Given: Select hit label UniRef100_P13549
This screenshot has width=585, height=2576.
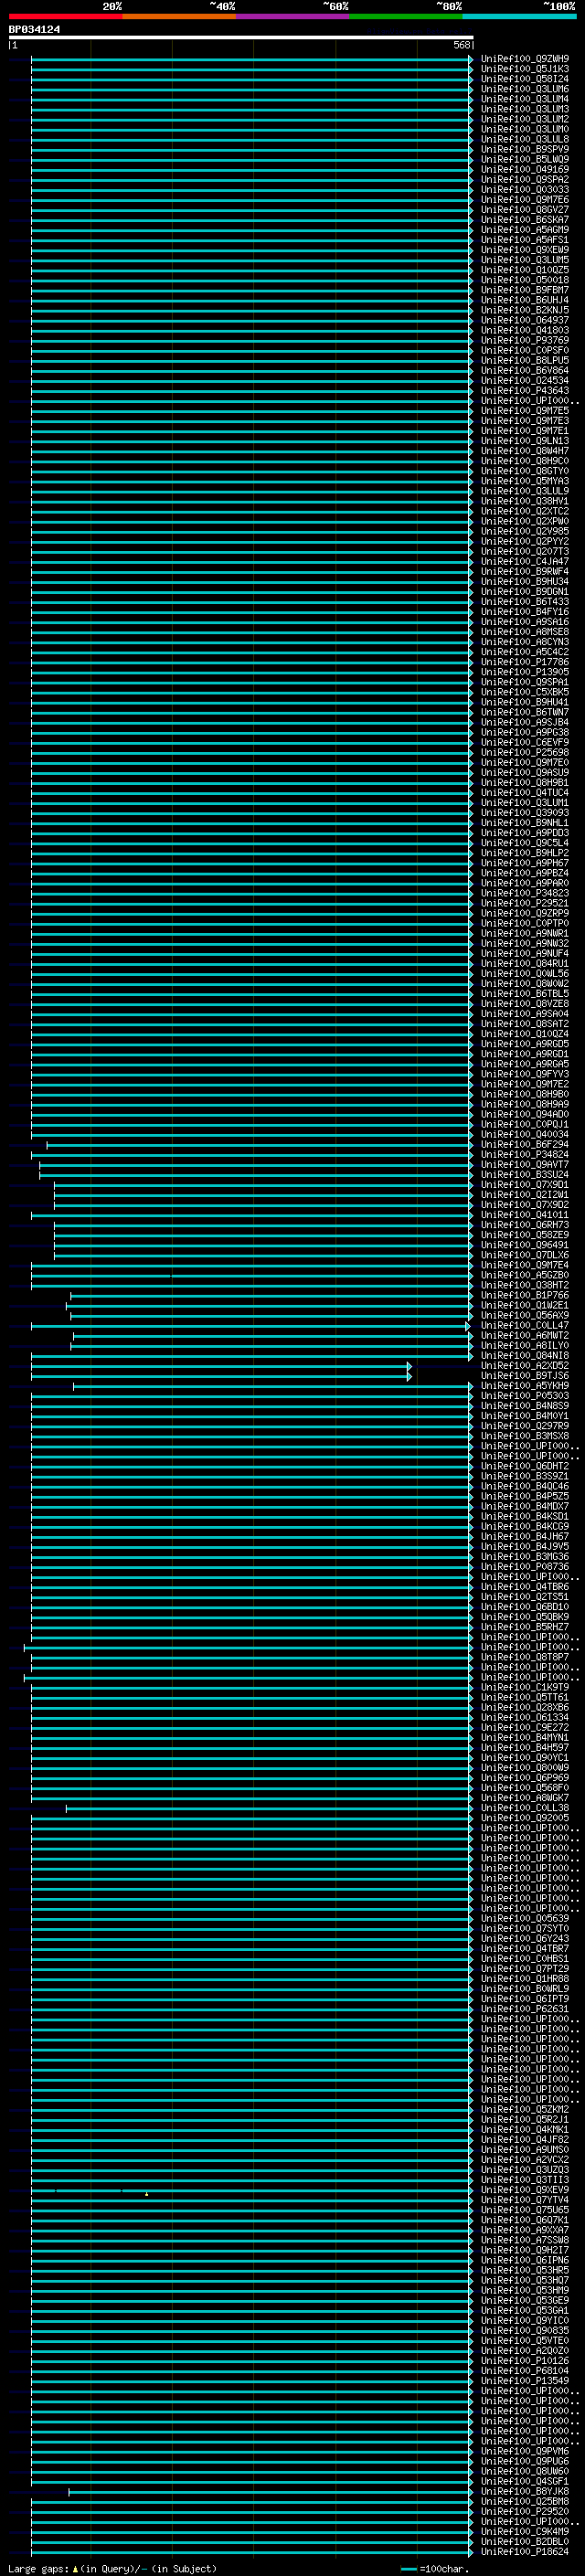Looking at the screenshot, I should point(525,2381).
